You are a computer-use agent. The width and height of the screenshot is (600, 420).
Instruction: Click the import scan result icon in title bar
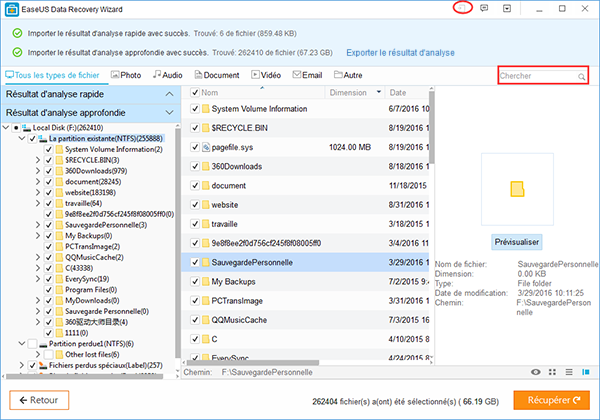point(462,8)
